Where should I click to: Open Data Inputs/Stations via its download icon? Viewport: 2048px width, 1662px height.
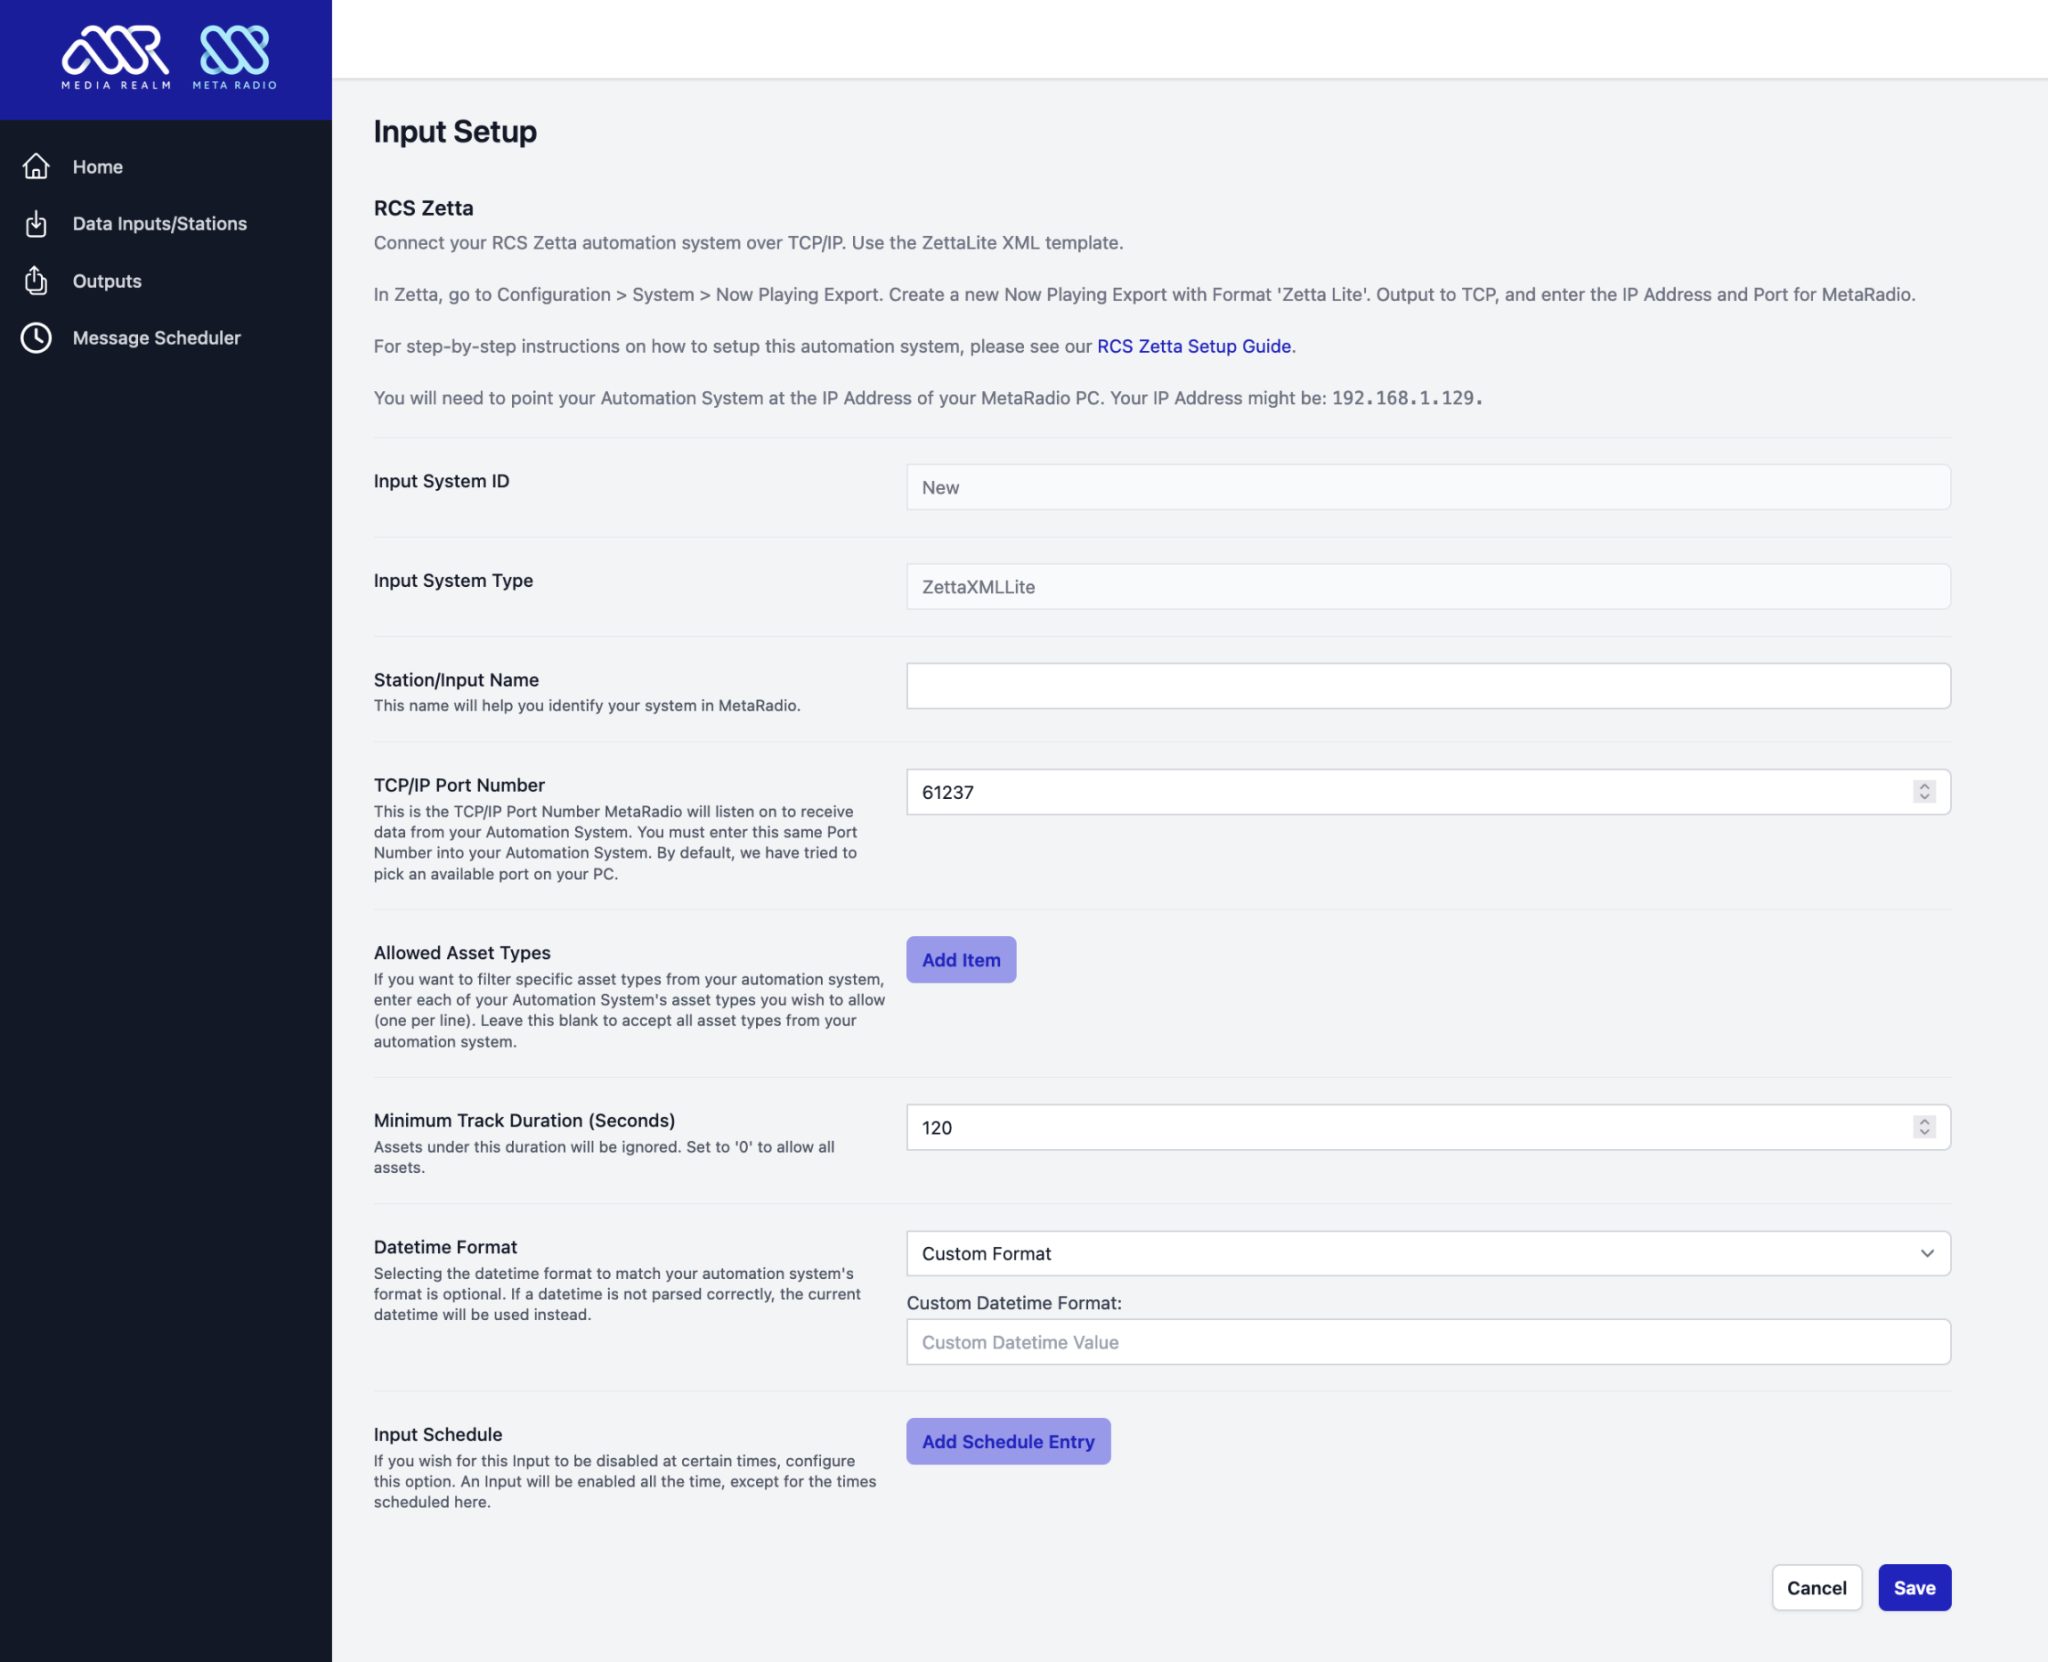[36, 223]
